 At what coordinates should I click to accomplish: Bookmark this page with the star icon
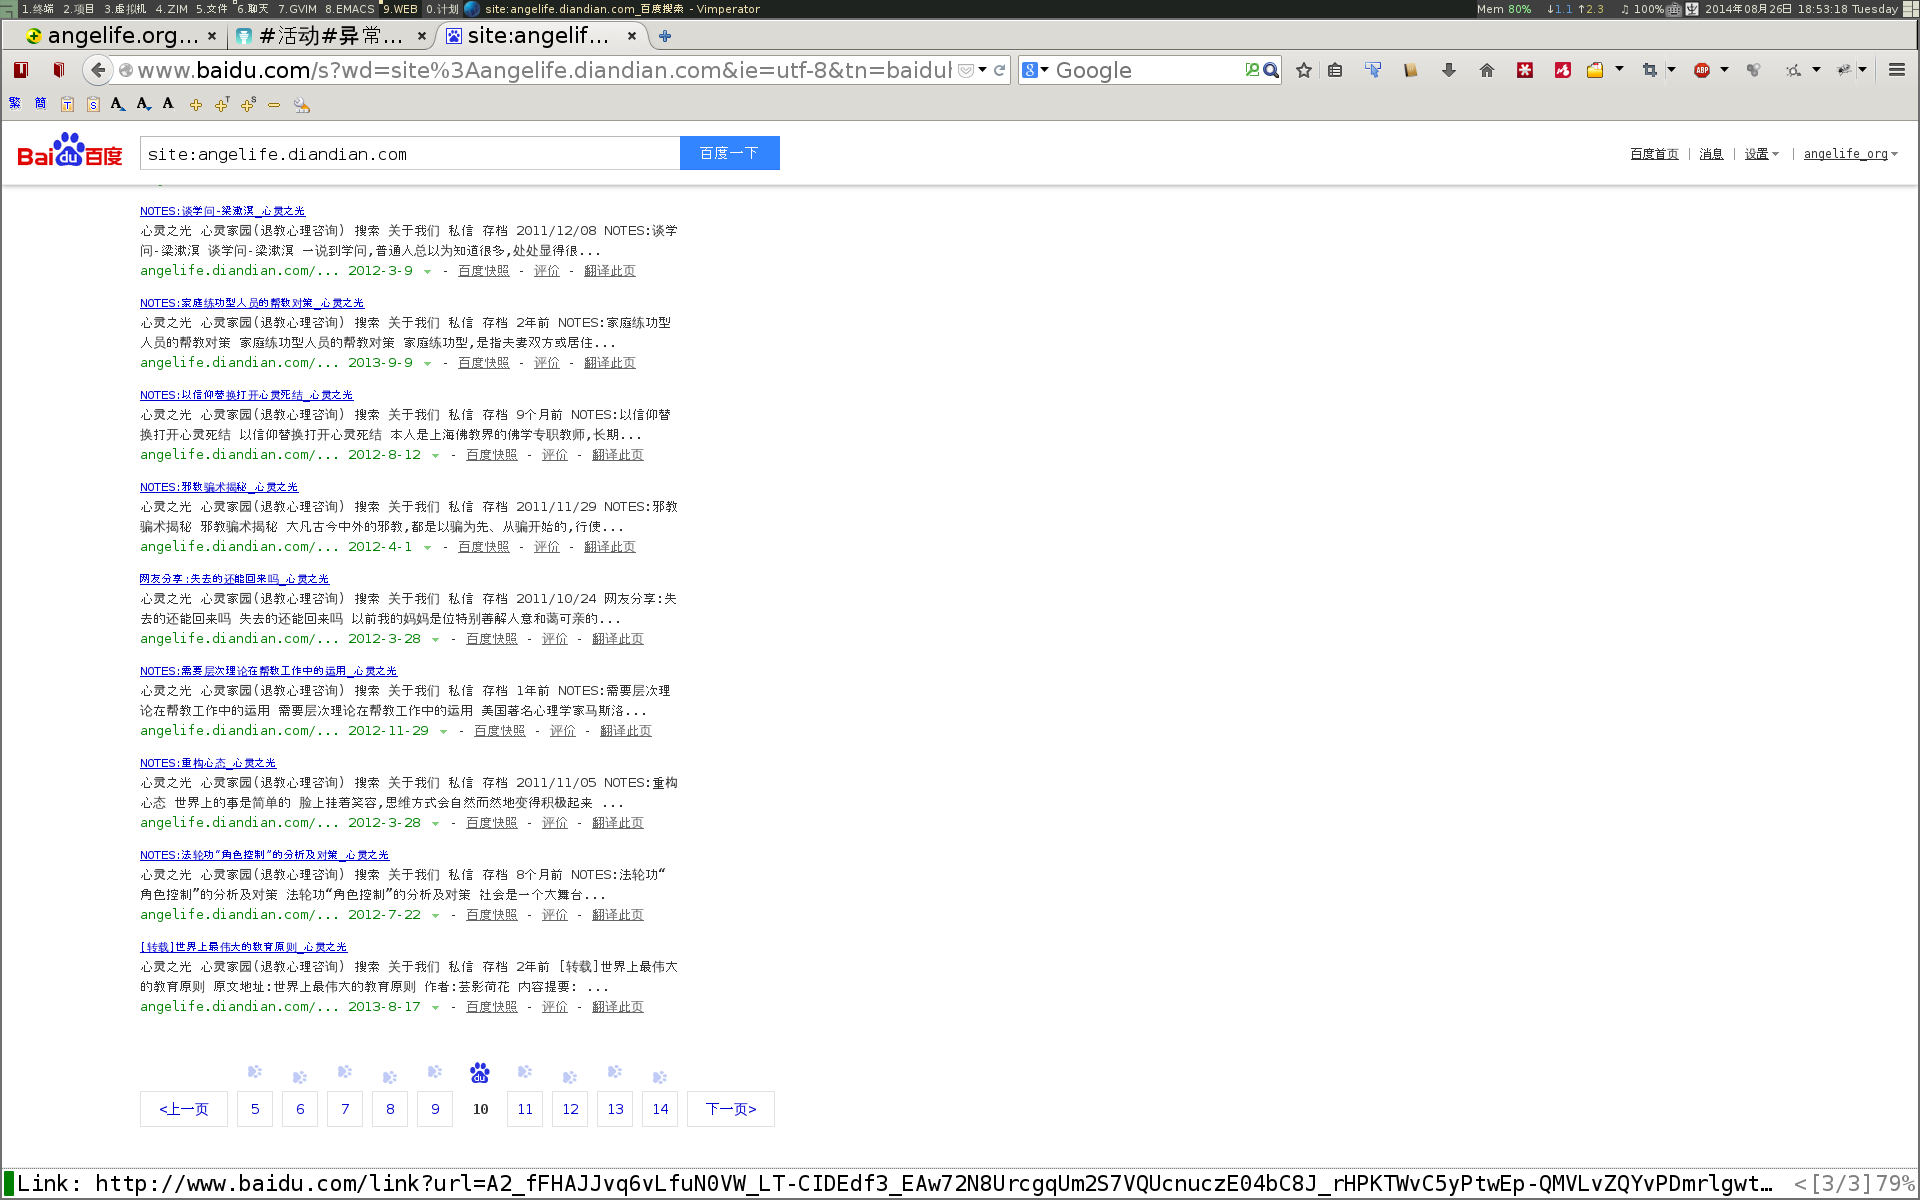pos(1304,70)
